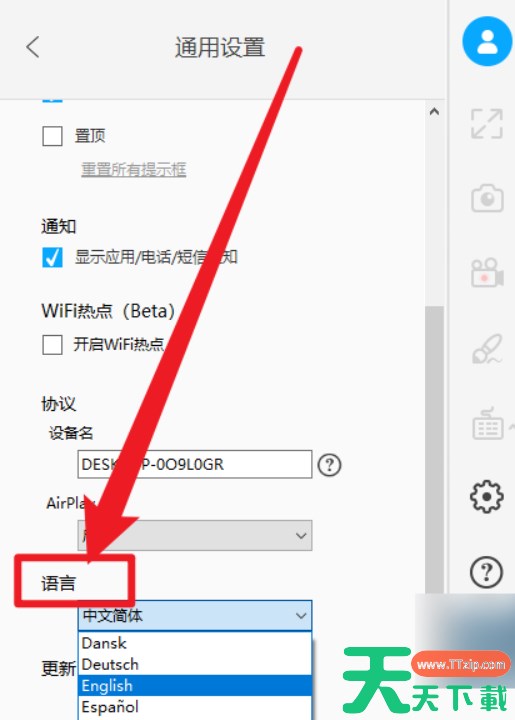Enable the 置顶 always-on-top checkbox
Screen dimensions: 515x720
[x=52, y=136]
